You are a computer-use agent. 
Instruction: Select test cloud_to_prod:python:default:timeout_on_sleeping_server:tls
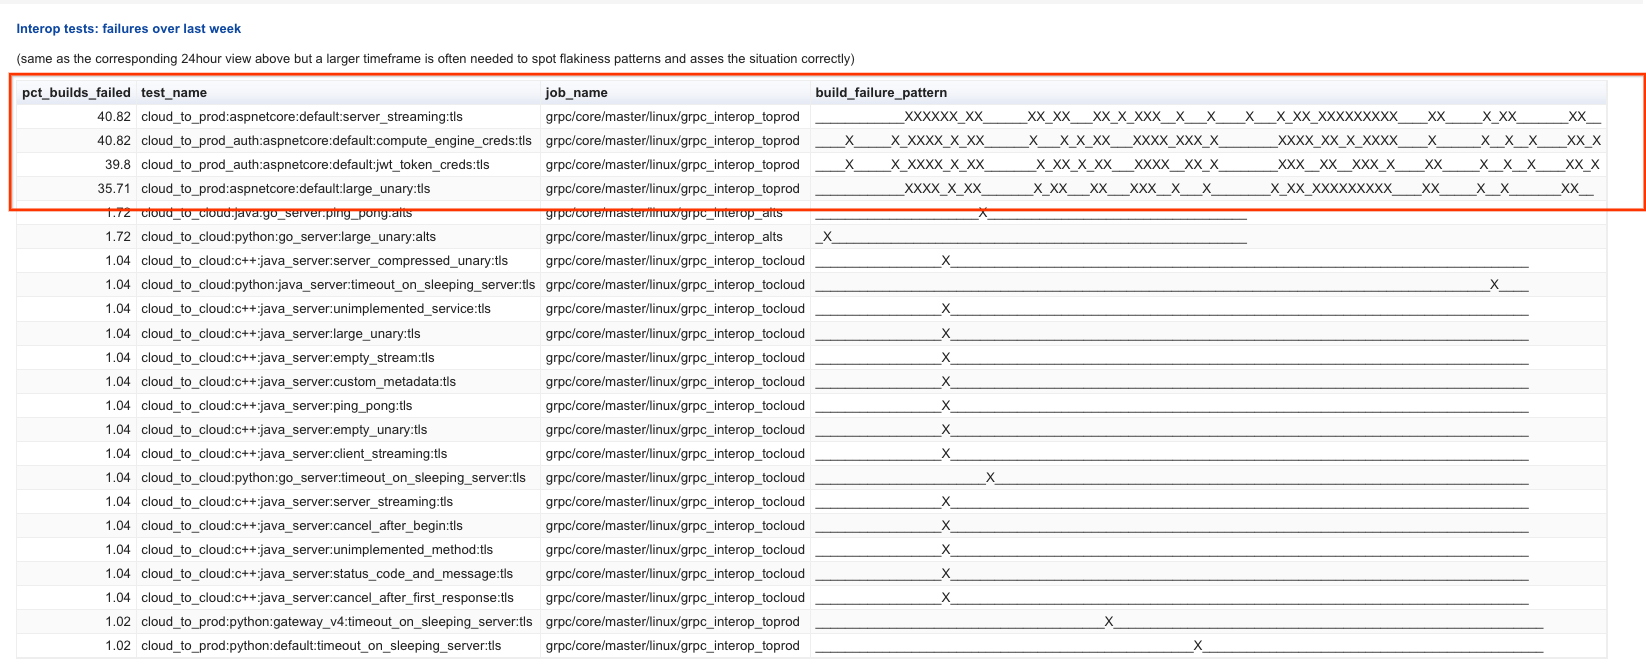pyautogui.click(x=321, y=646)
